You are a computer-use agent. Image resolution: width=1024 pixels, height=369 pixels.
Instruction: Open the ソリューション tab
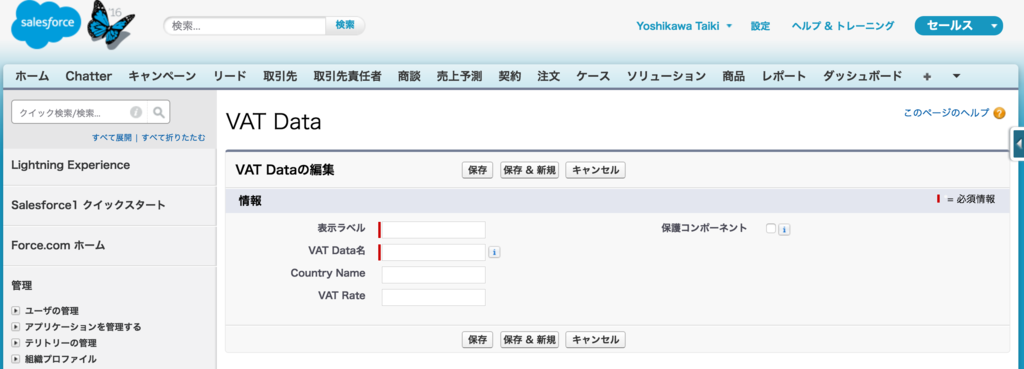pyautogui.click(x=667, y=76)
